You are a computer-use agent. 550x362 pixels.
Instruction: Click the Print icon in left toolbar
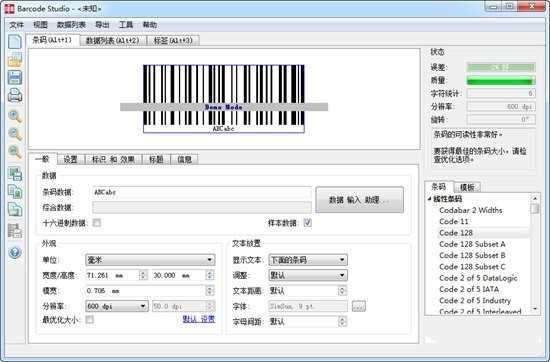(x=15, y=95)
